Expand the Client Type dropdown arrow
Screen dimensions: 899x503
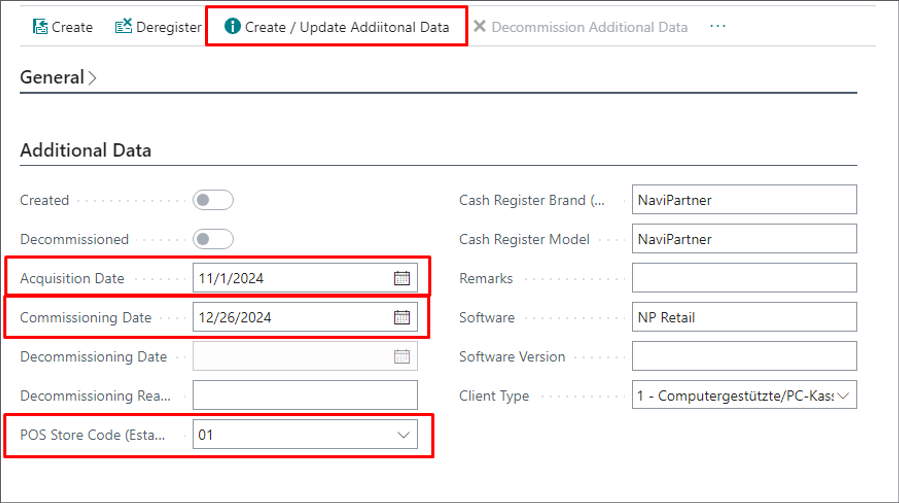(x=843, y=396)
